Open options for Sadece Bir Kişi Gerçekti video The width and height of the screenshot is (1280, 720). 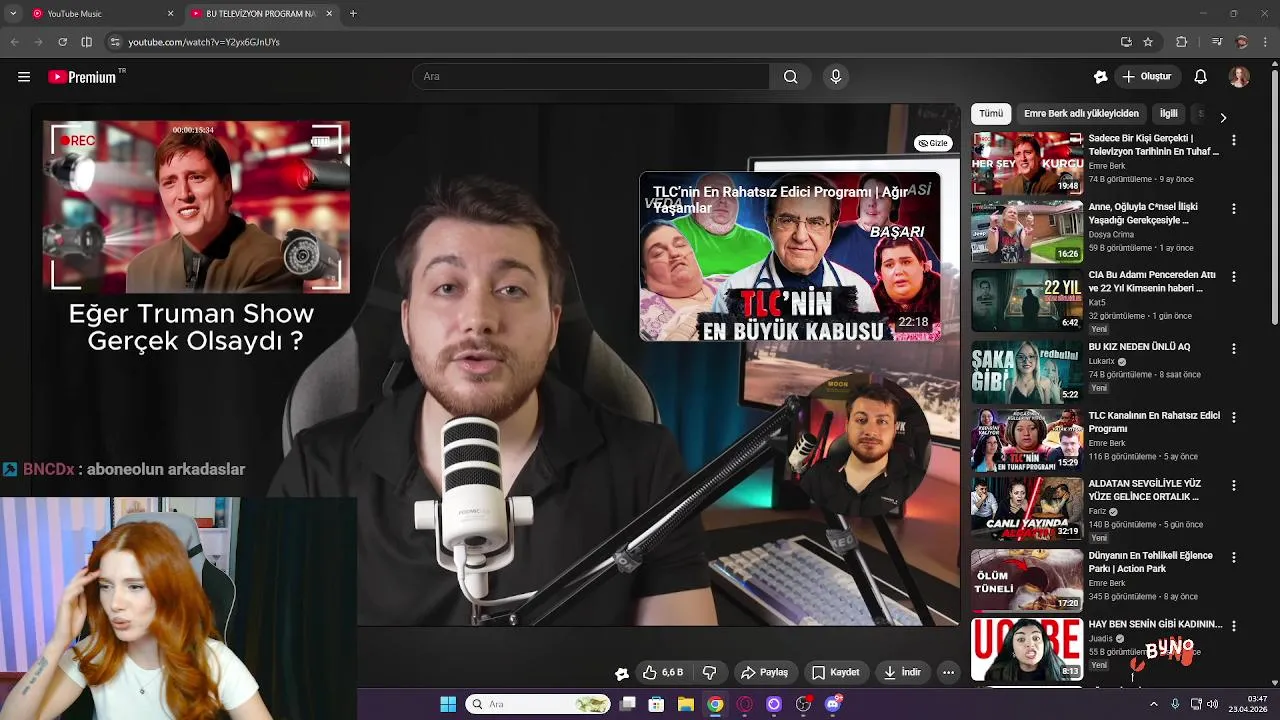[1233, 141]
